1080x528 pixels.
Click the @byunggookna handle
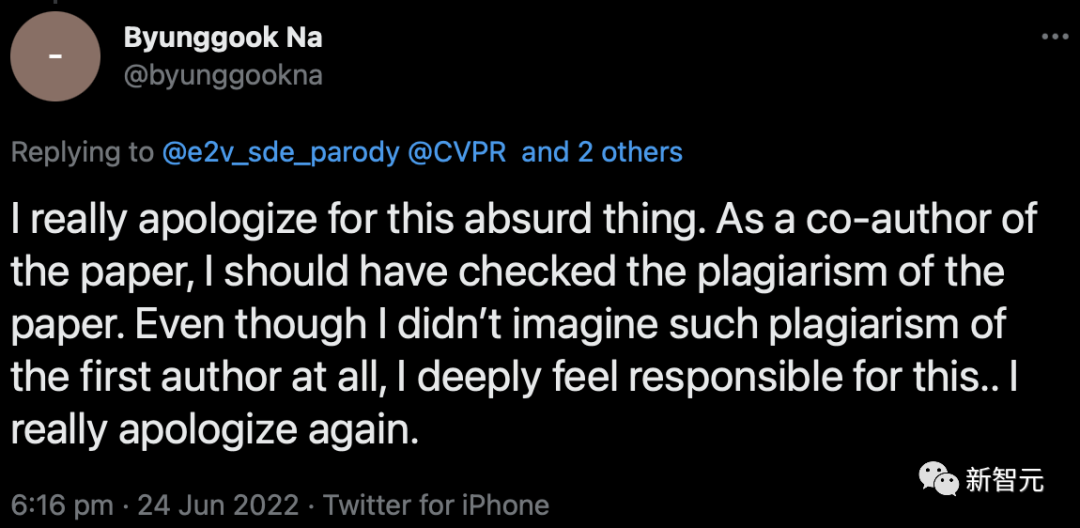coord(223,75)
